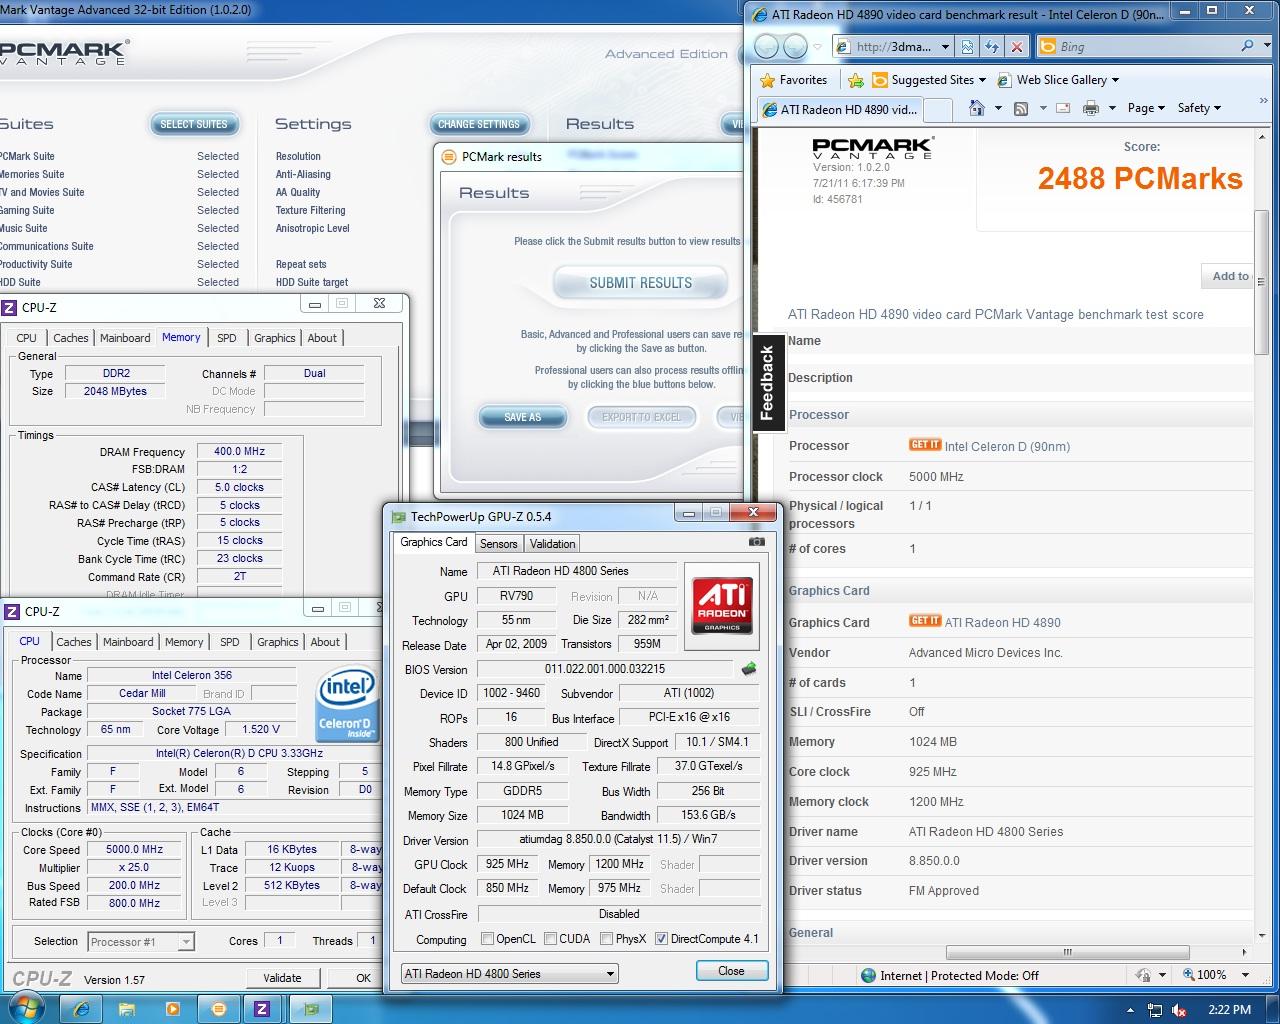The image size is (1280, 1024).
Task: Open Windows Explorer folder icon on taskbar
Action: pos(127,1008)
